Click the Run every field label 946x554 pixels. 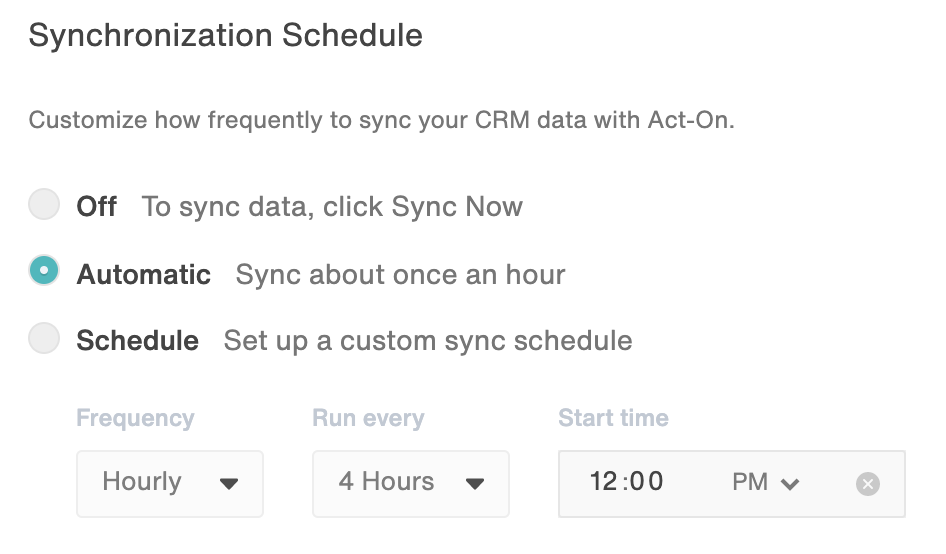pos(368,418)
